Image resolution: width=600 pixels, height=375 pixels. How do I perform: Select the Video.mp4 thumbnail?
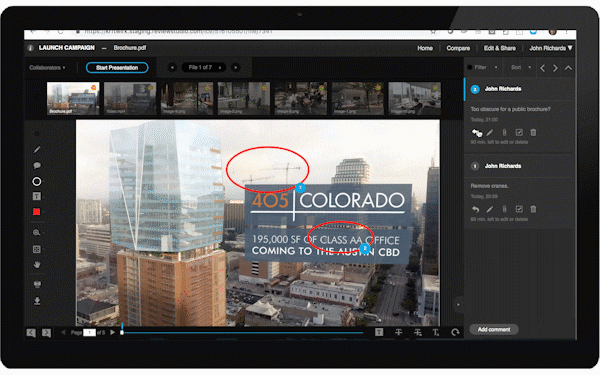pos(130,98)
